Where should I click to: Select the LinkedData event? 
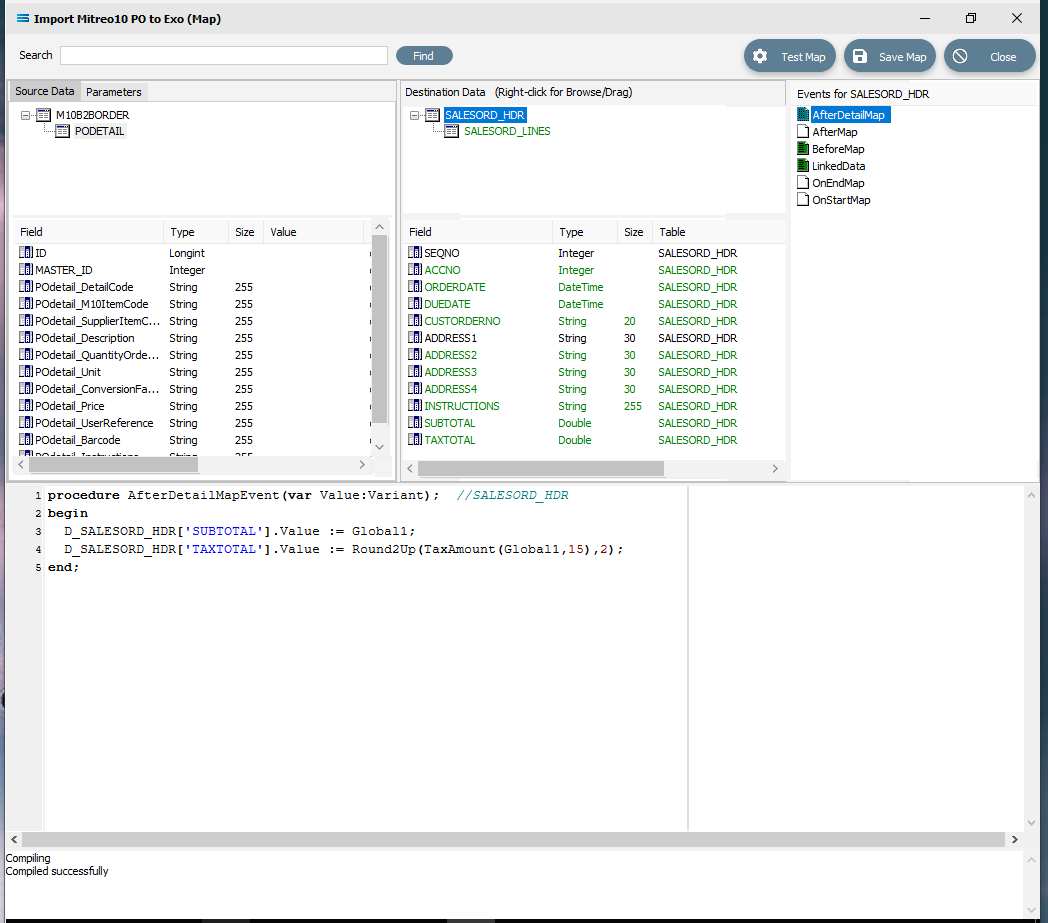pos(839,166)
